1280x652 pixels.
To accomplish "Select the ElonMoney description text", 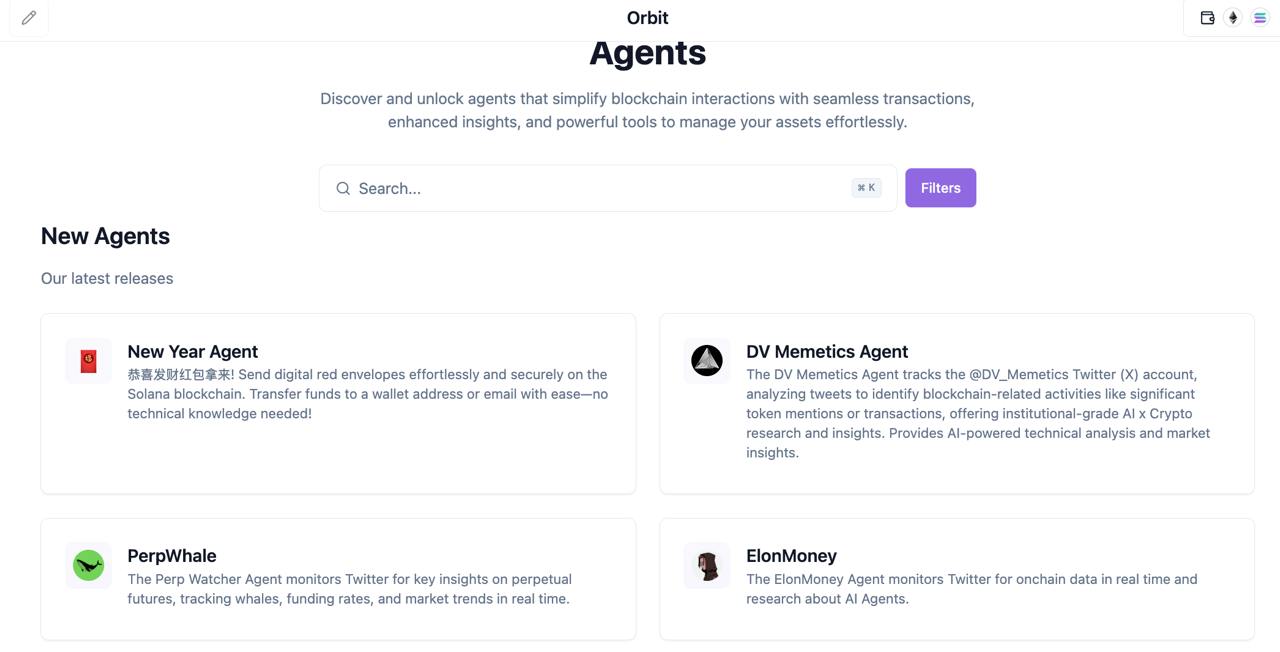I will click(972, 589).
